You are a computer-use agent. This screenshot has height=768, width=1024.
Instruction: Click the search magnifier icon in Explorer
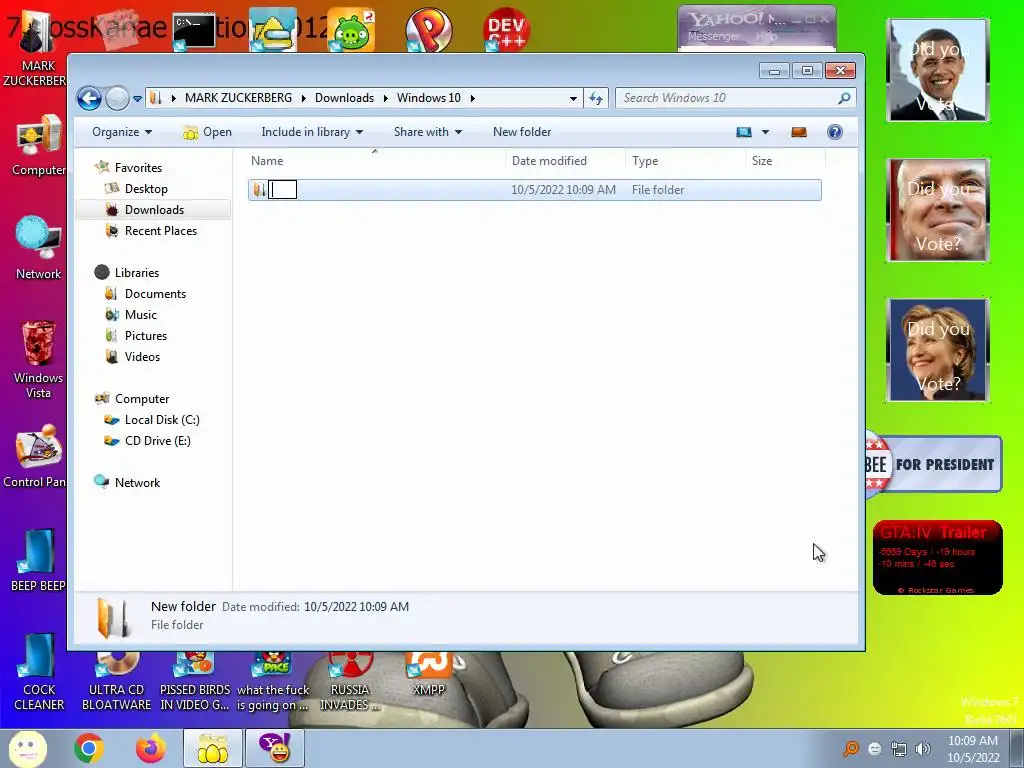[844, 98]
